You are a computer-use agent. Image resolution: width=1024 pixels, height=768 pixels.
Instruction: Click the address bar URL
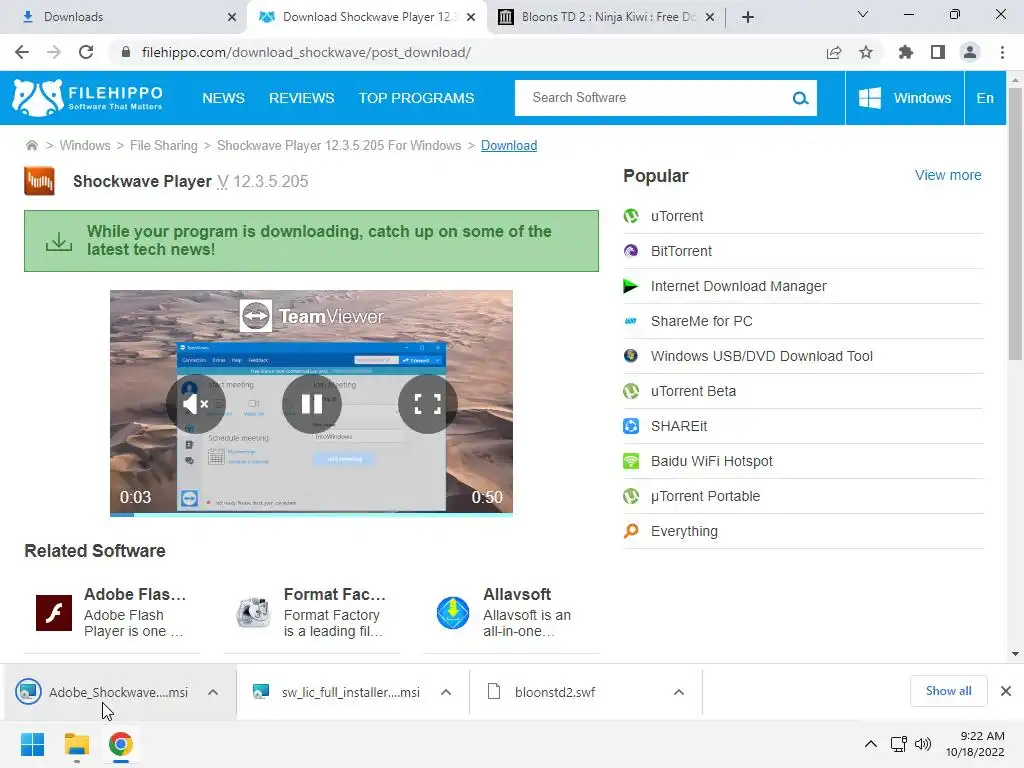[306, 52]
